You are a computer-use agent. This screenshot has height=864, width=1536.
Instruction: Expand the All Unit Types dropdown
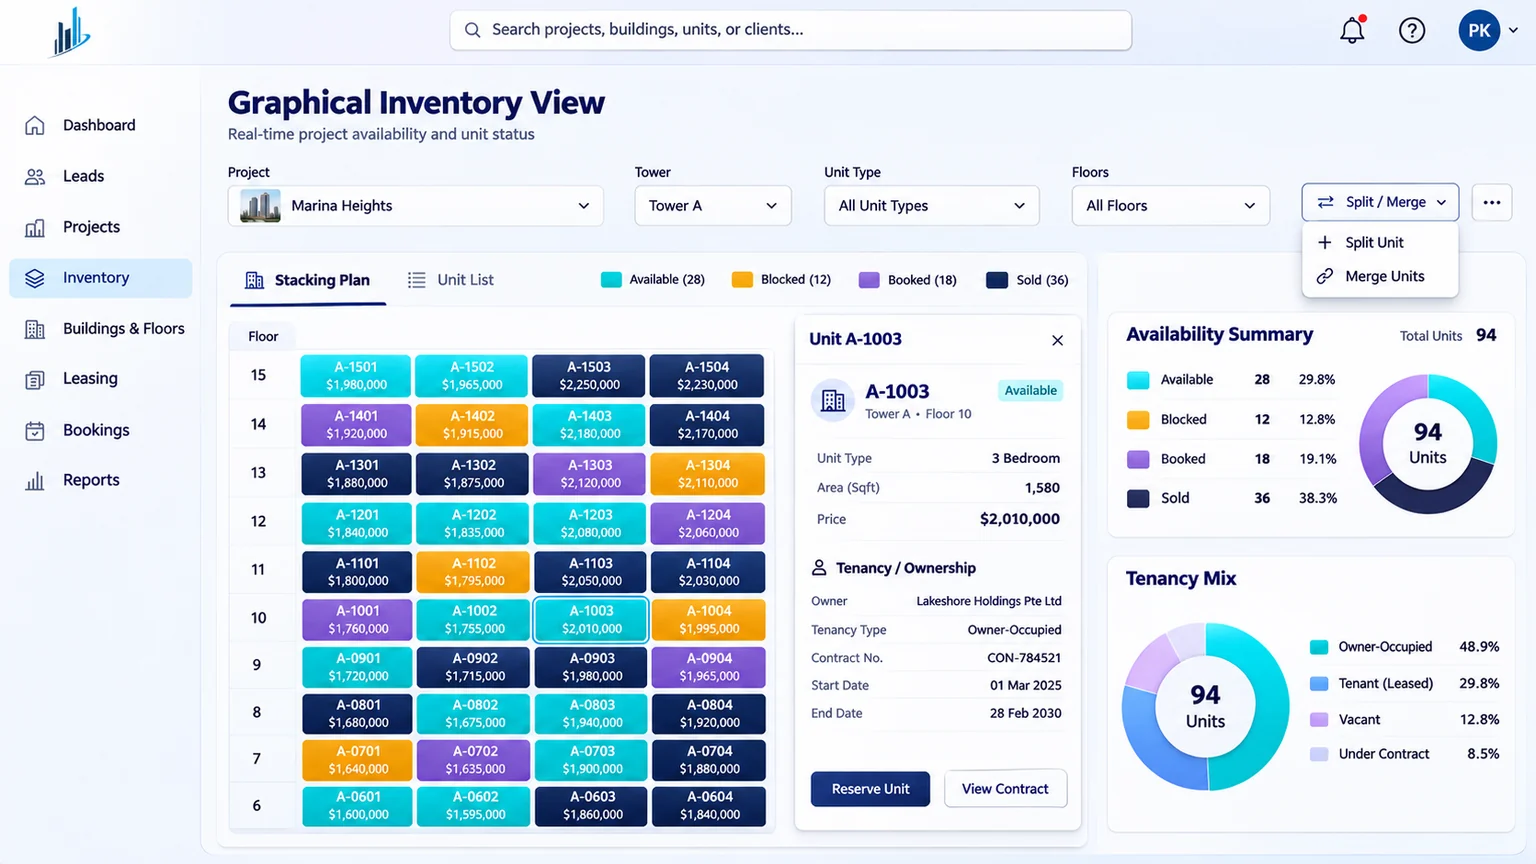click(932, 206)
